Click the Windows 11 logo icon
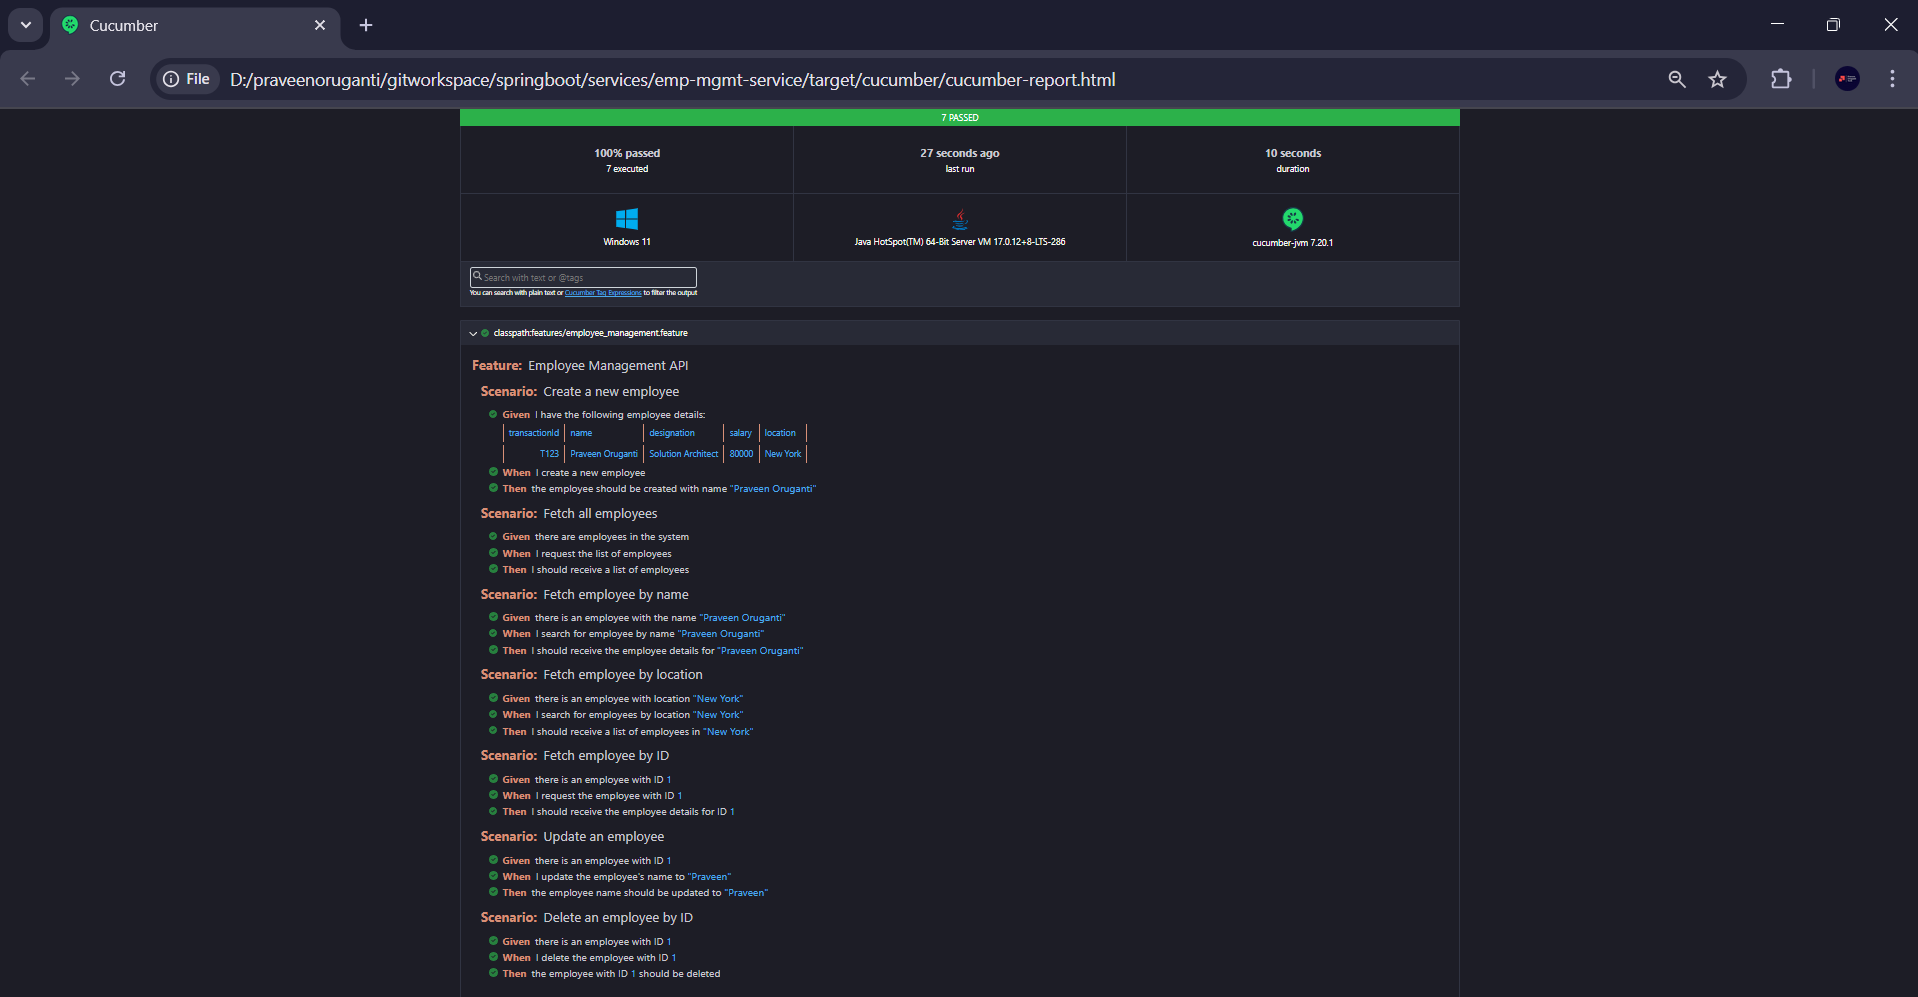This screenshot has height=997, width=1918. (627, 219)
